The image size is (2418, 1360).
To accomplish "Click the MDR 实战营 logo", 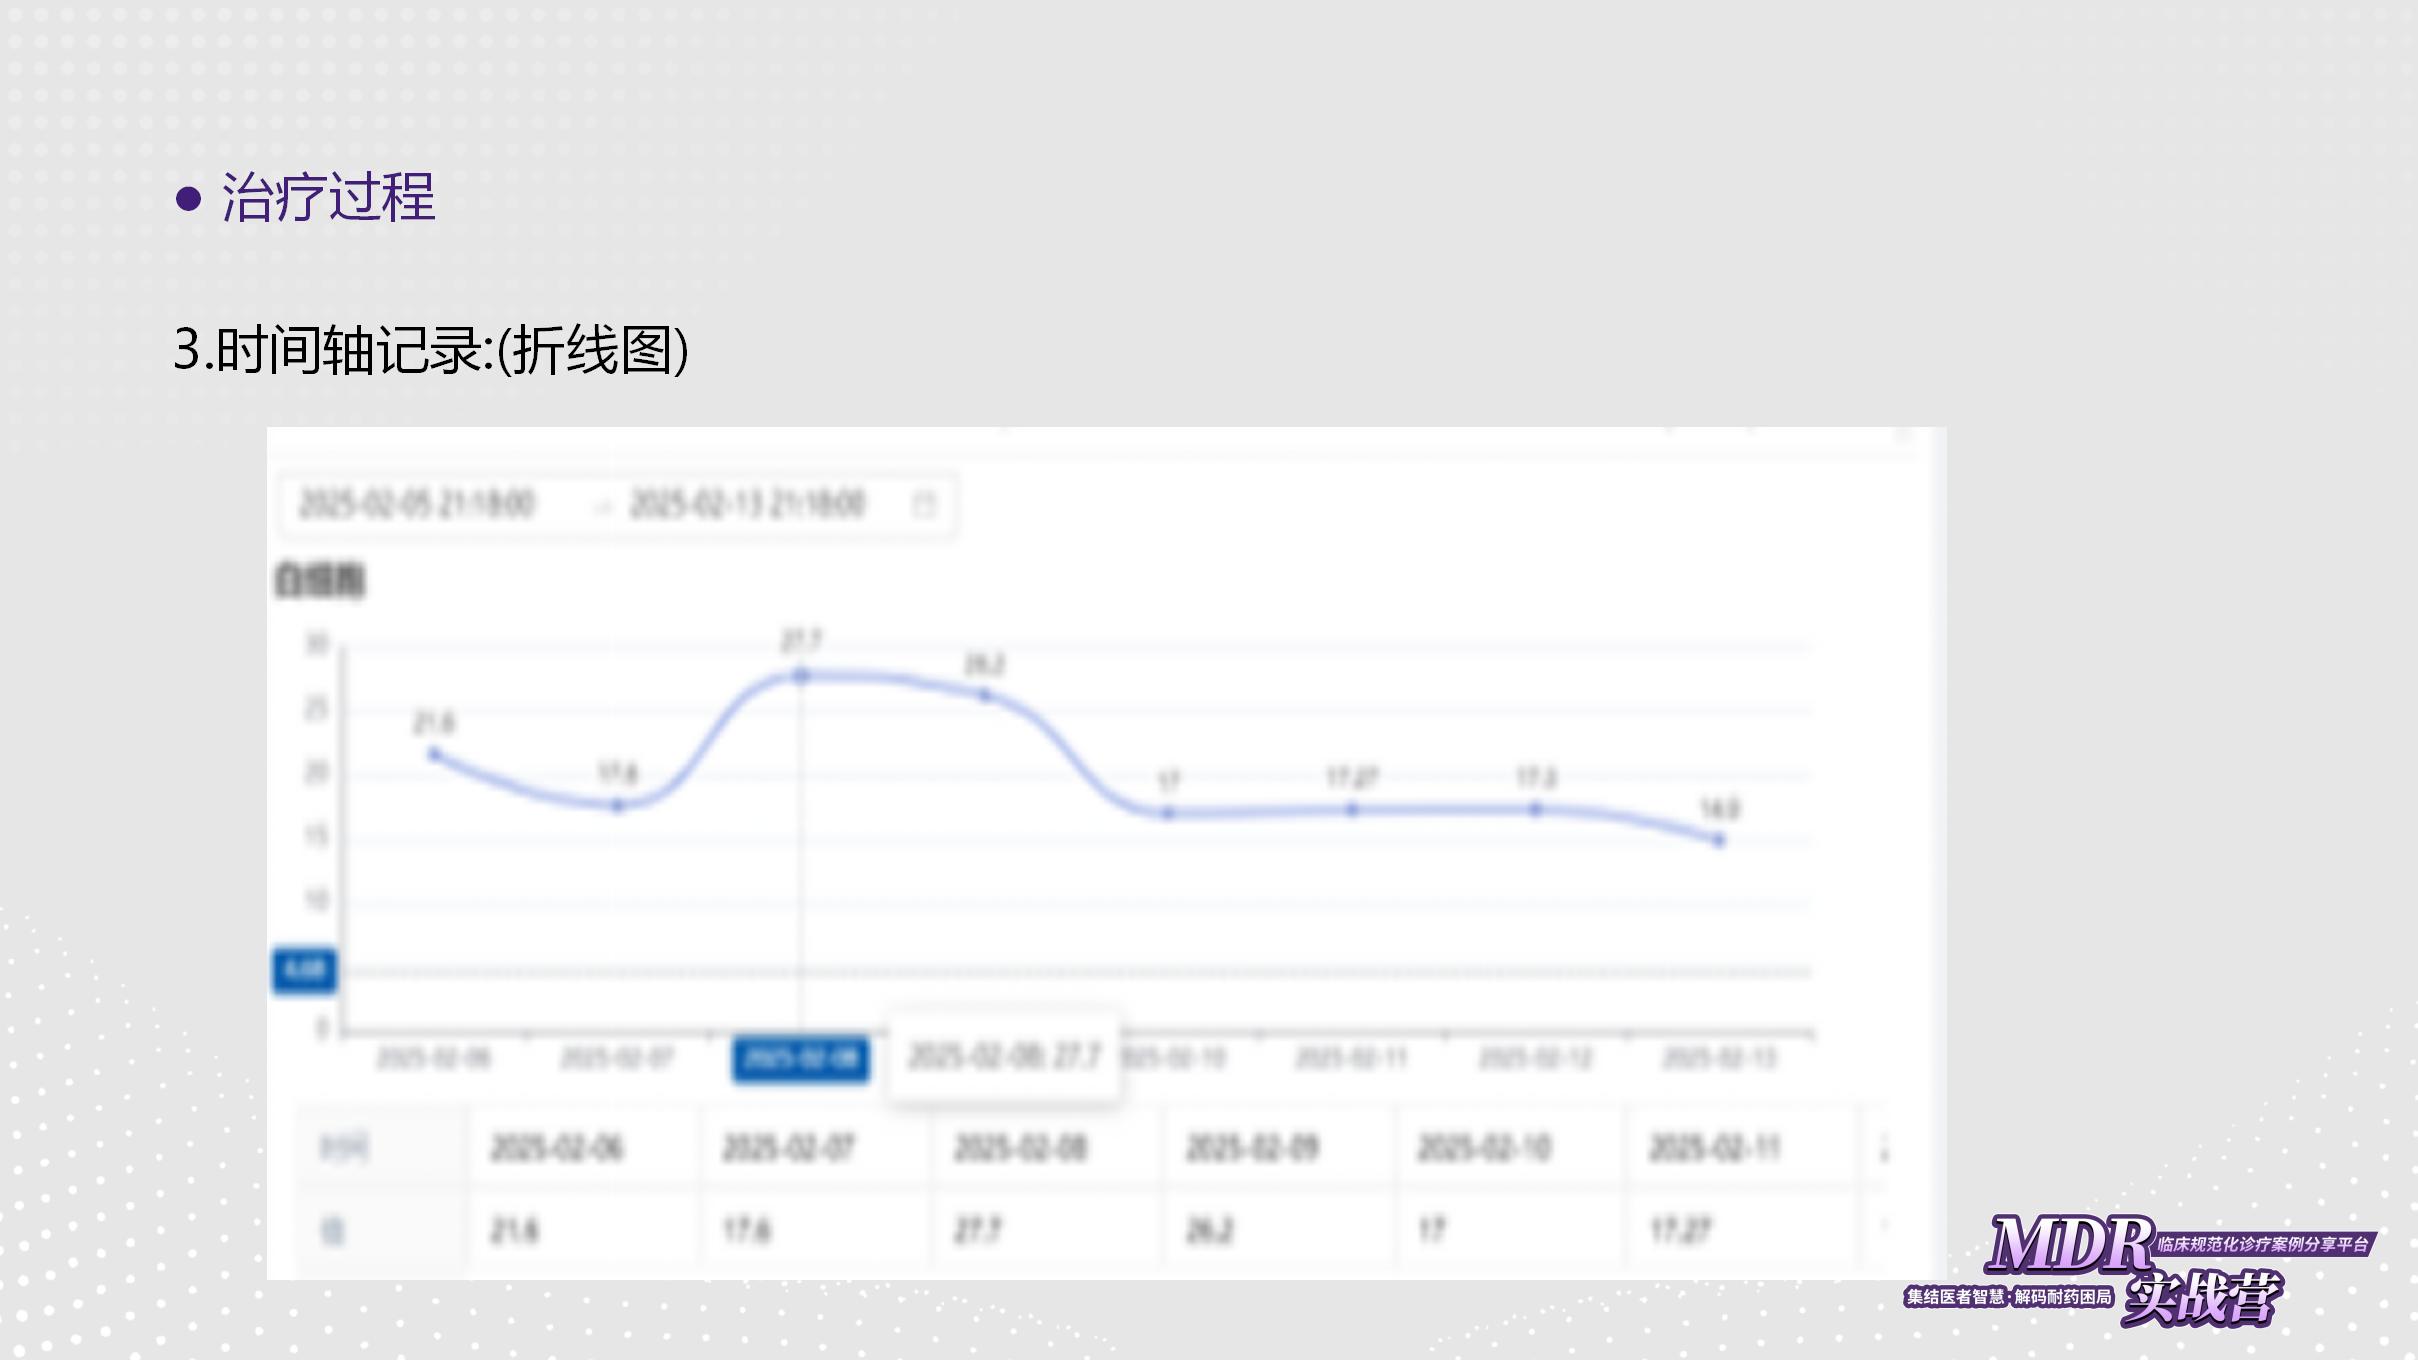I will click(x=2138, y=1270).
